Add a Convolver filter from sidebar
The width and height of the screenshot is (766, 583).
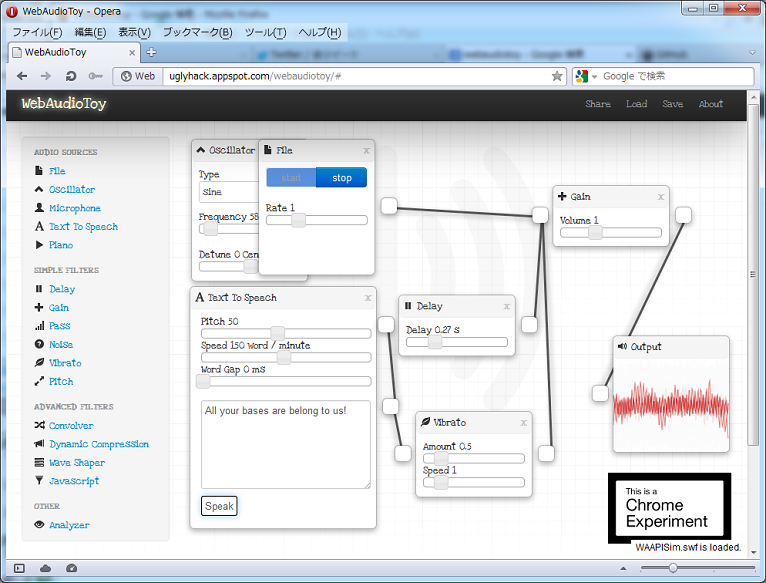(x=71, y=425)
